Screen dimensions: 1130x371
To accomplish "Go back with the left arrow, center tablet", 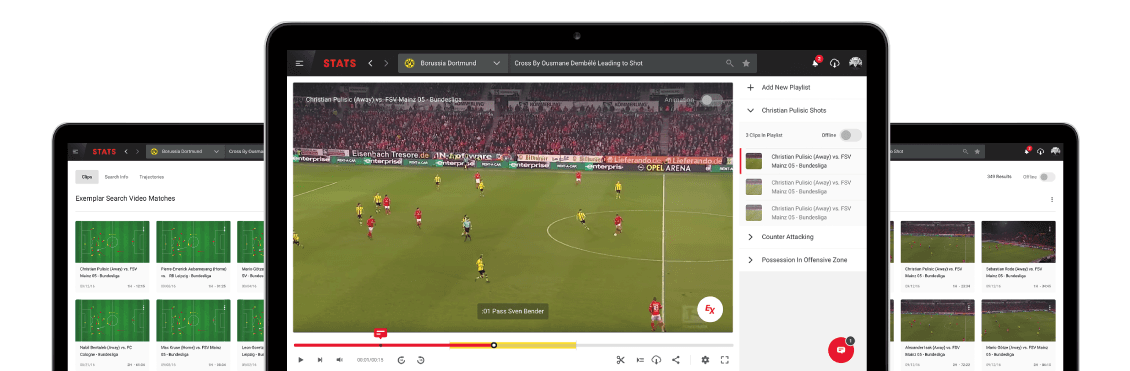I will point(370,63).
